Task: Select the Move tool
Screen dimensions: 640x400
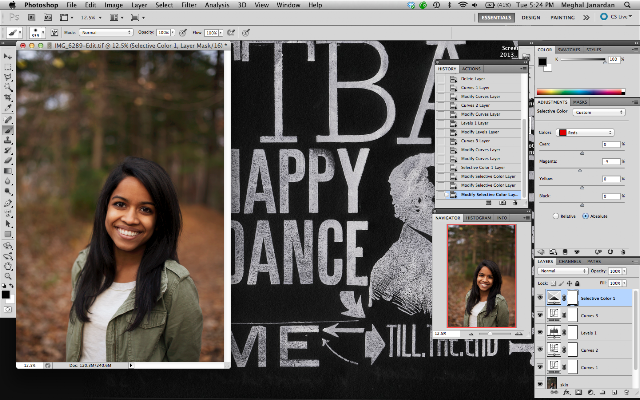Action: (8, 56)
